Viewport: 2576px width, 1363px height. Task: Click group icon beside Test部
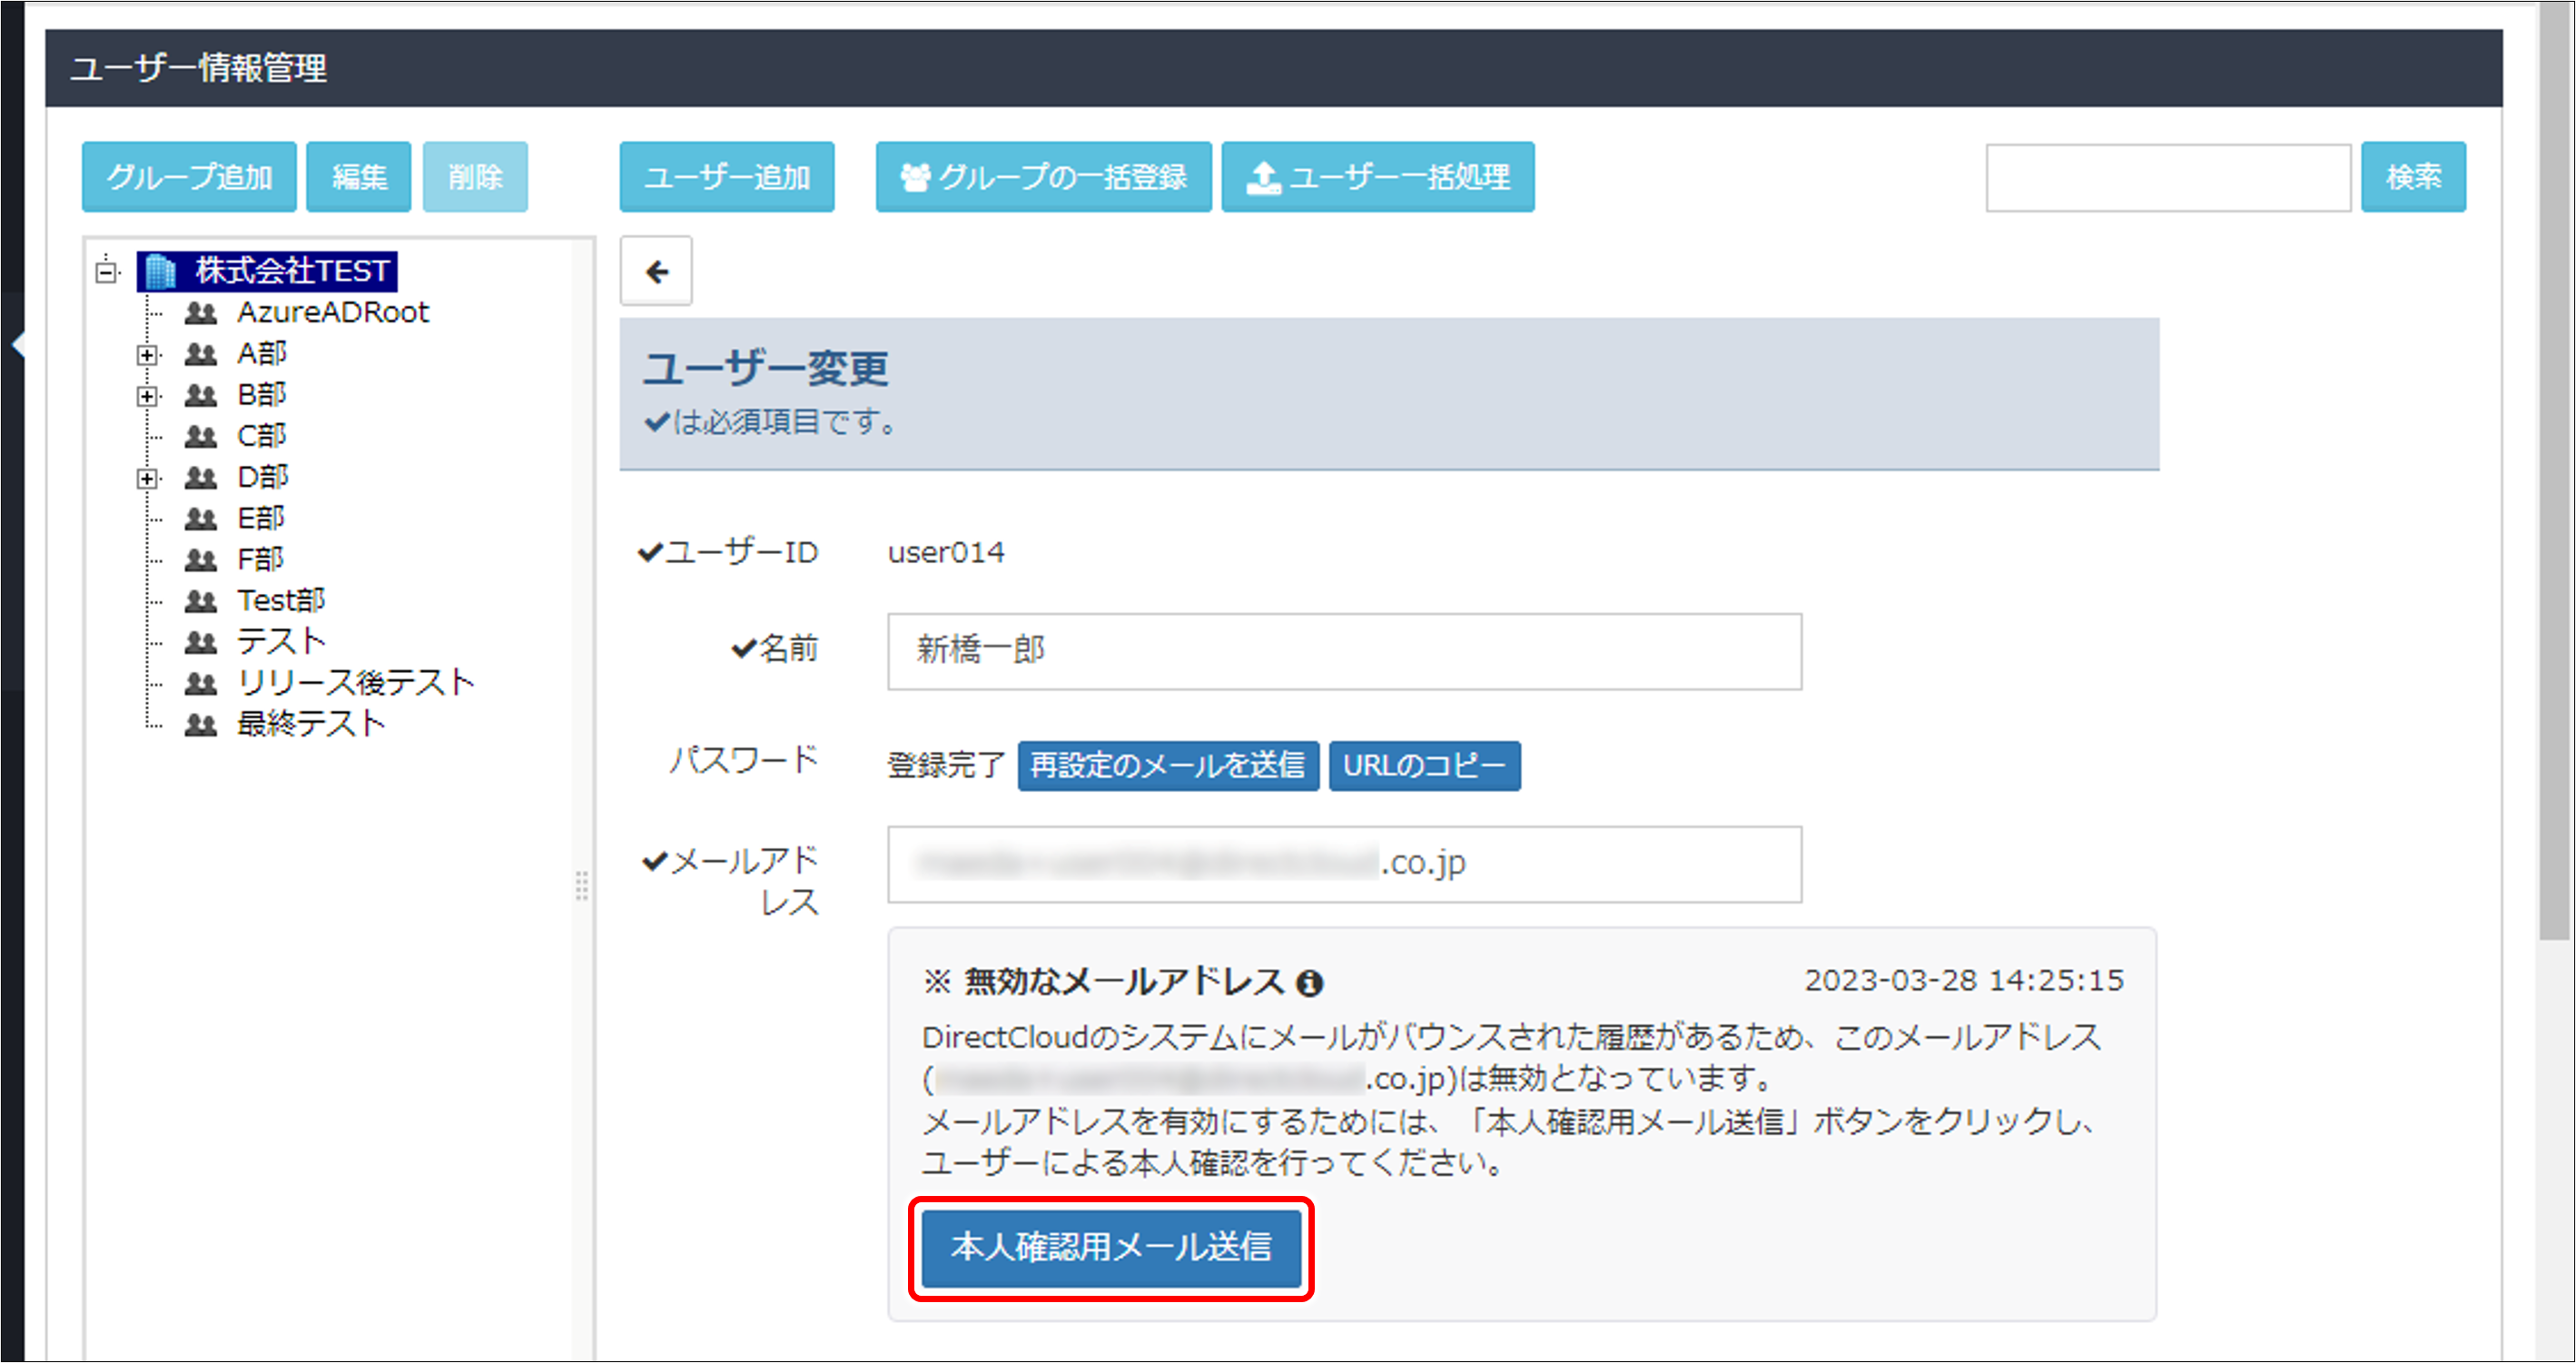[x=201, y=601]
